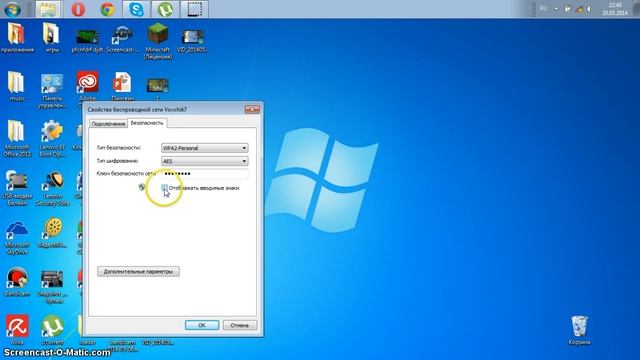The width and height of the screenshot is (640, 360).
Task: Launch Opera browser from taskbar
Action: tap(78, 9)
